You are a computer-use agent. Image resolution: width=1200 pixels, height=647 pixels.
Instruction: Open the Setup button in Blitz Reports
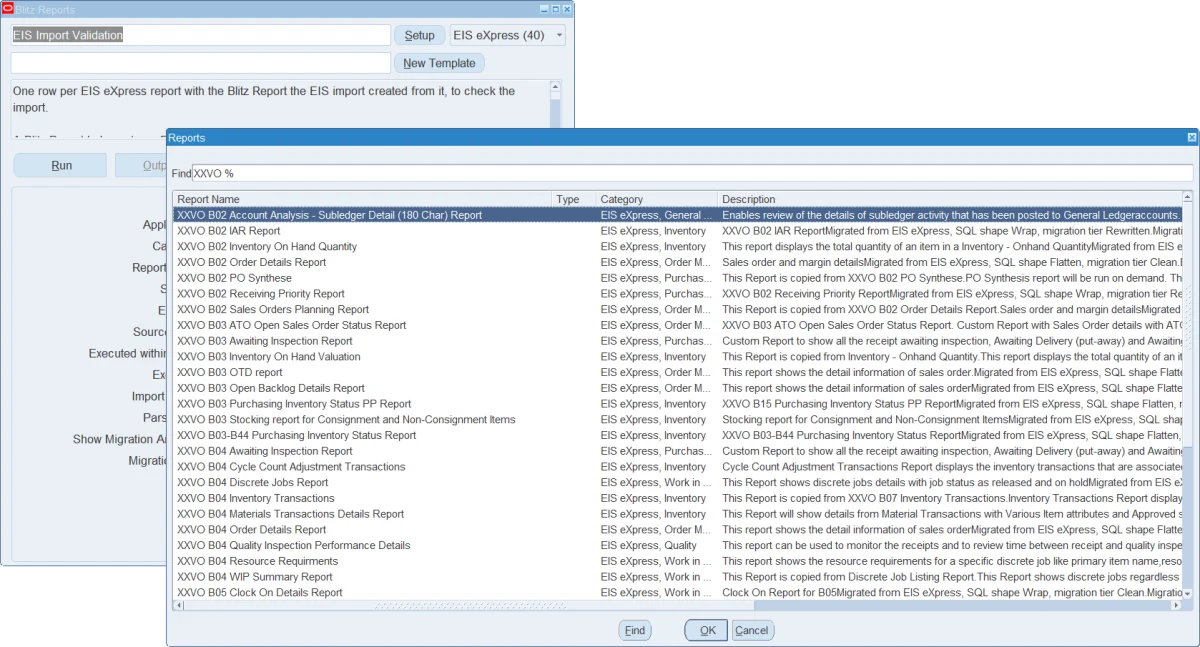(420, 35)
